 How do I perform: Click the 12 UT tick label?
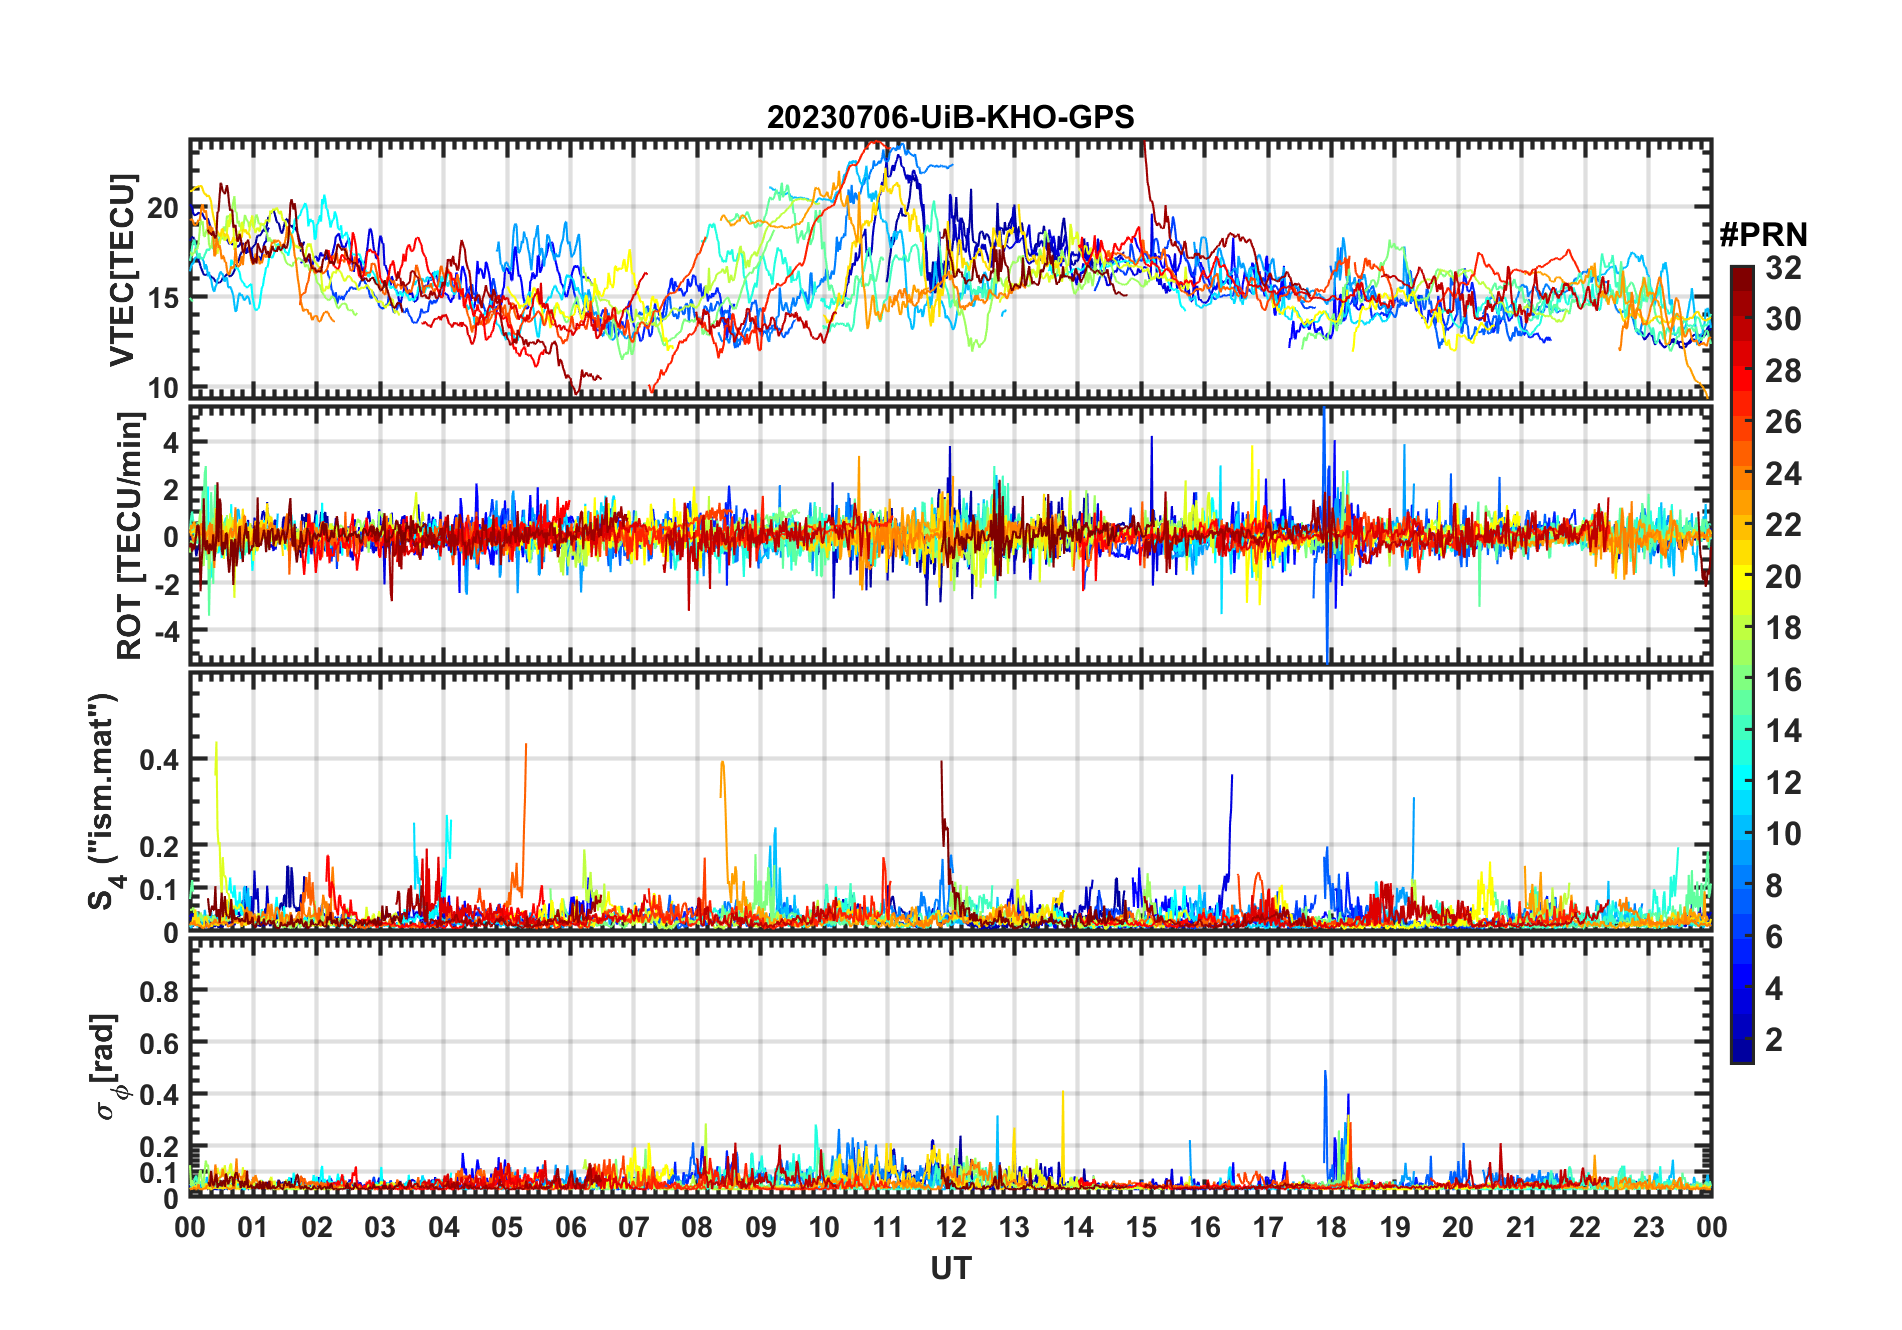(951, 1227)
